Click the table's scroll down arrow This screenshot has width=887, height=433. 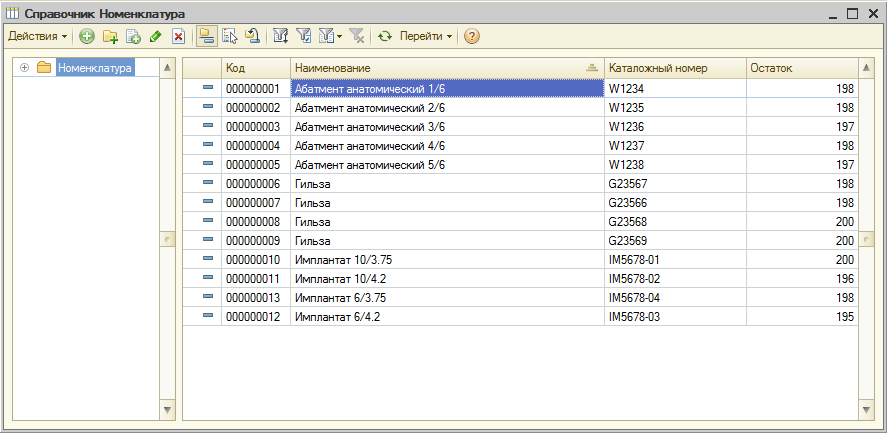coord(866,410)
